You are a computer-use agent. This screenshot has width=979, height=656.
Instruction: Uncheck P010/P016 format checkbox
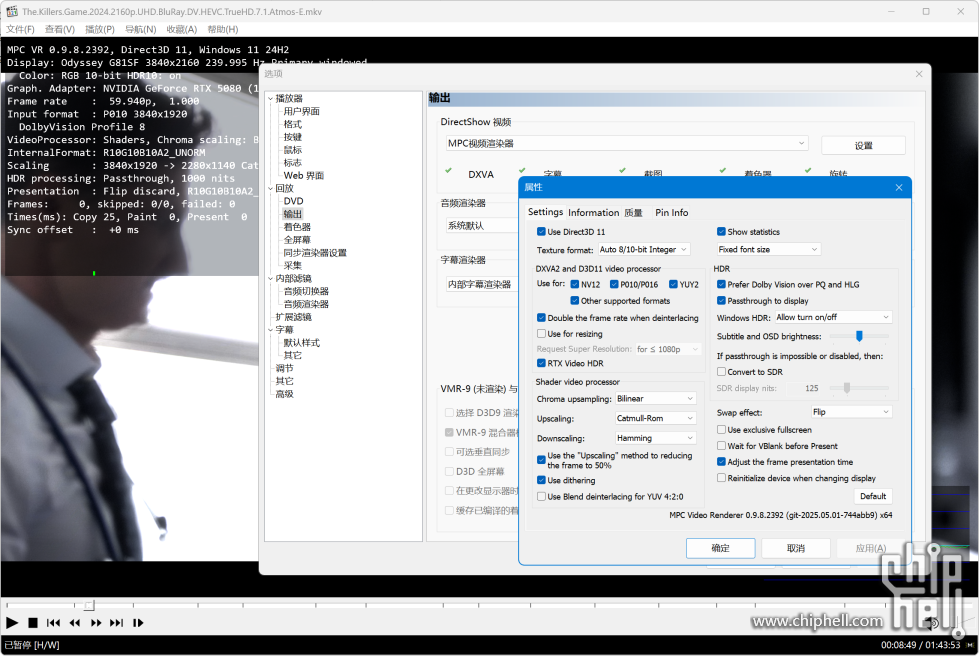(x=614, y=284)
